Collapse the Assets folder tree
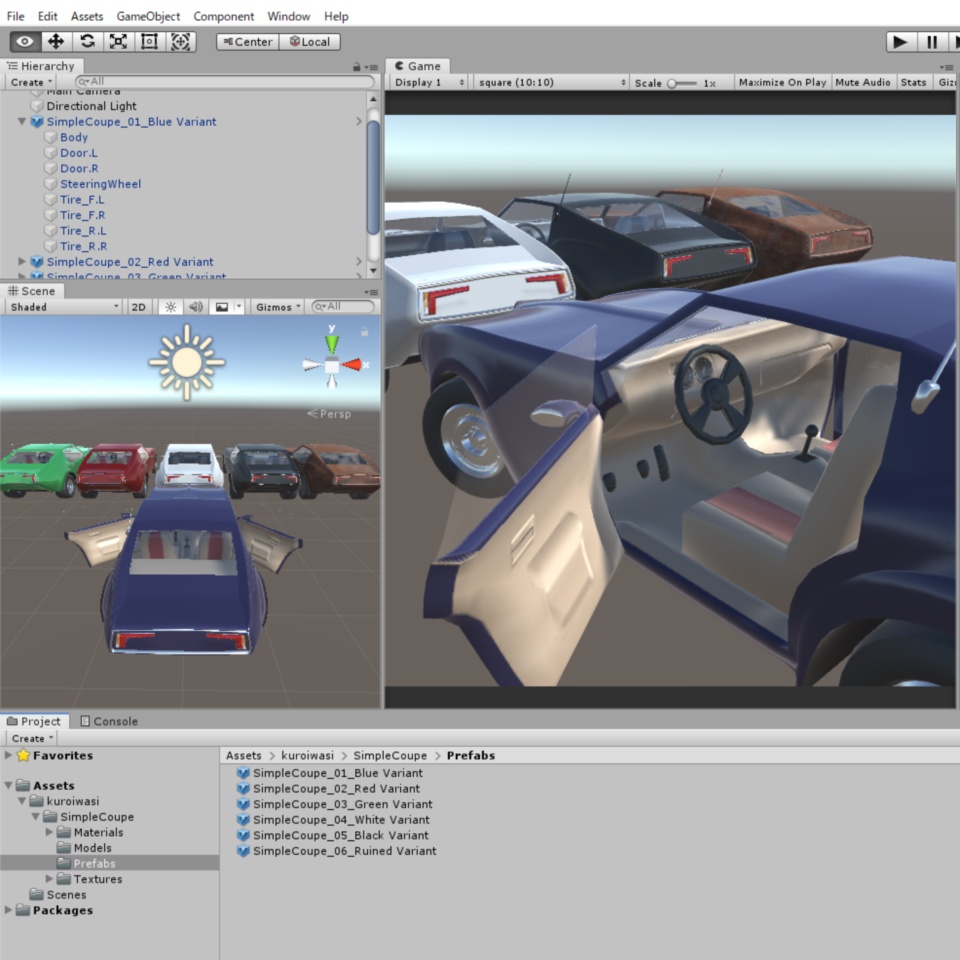This screenshot has height=960, width=960. (x=9, y=786)
